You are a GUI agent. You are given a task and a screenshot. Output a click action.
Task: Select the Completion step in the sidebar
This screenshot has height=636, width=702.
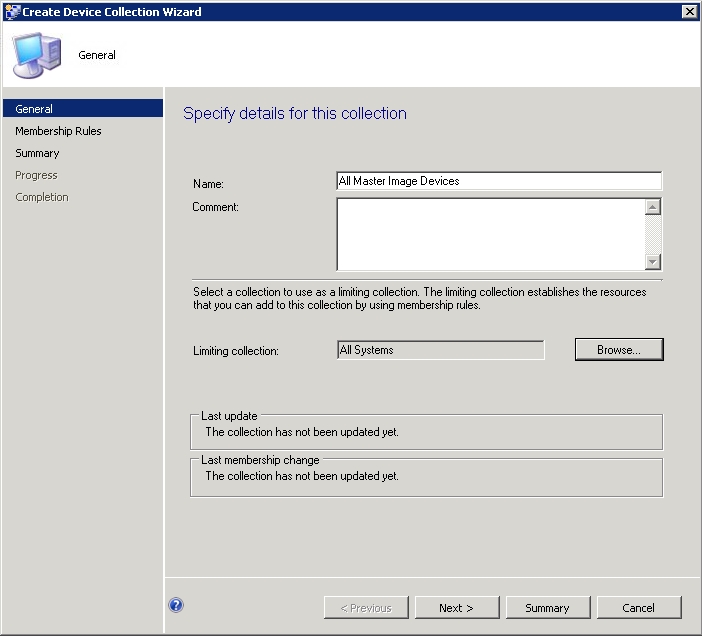tap(42, 197)
